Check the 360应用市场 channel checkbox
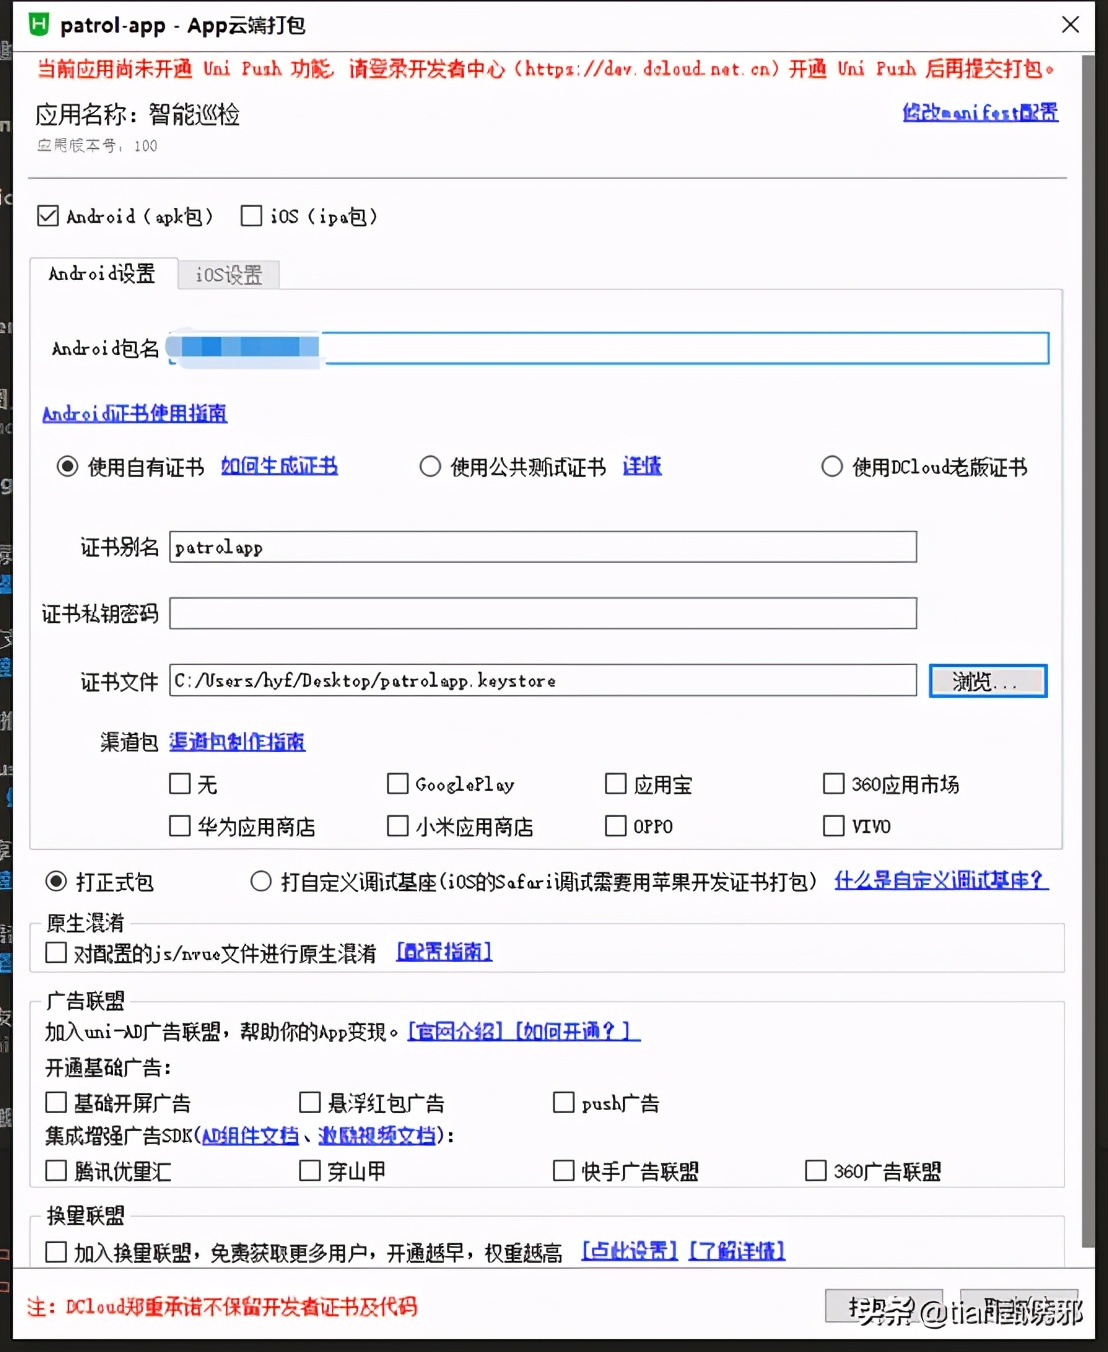Screen dimensions: 1108x1352 [x=833, y=784]
